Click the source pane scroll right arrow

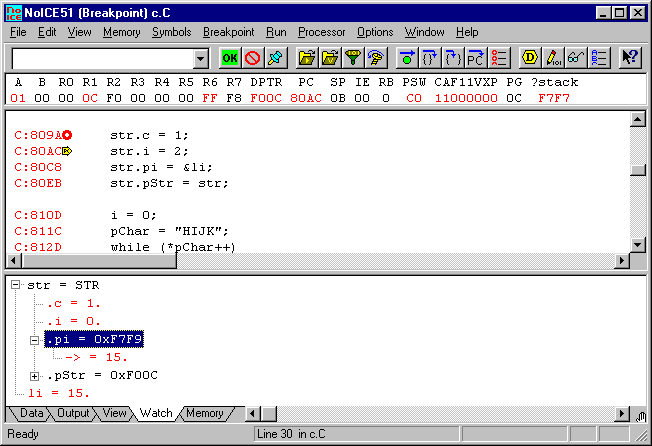[x=622, y=261]
